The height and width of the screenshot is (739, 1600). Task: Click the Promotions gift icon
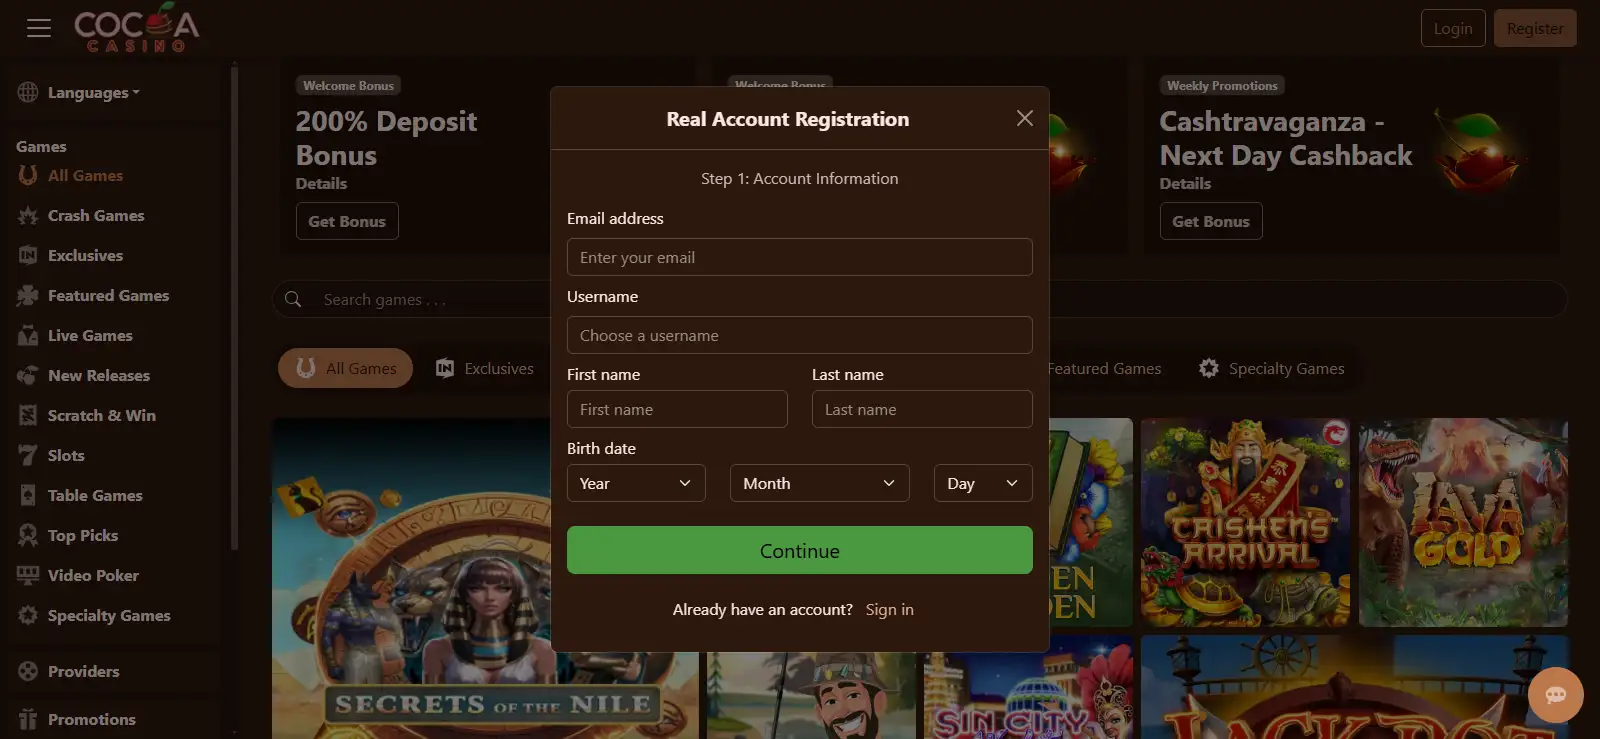point(28,719)
